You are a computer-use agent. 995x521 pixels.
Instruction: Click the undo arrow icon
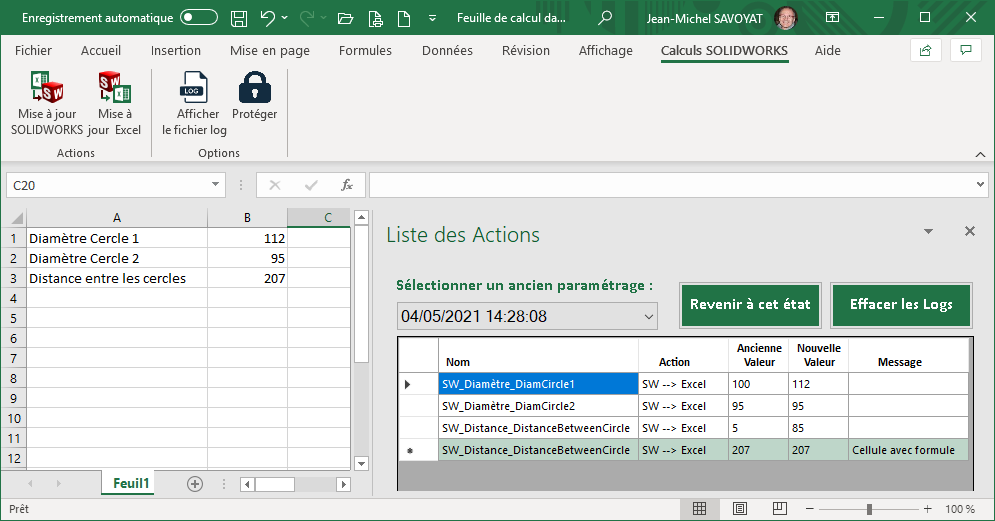point(267,18)
